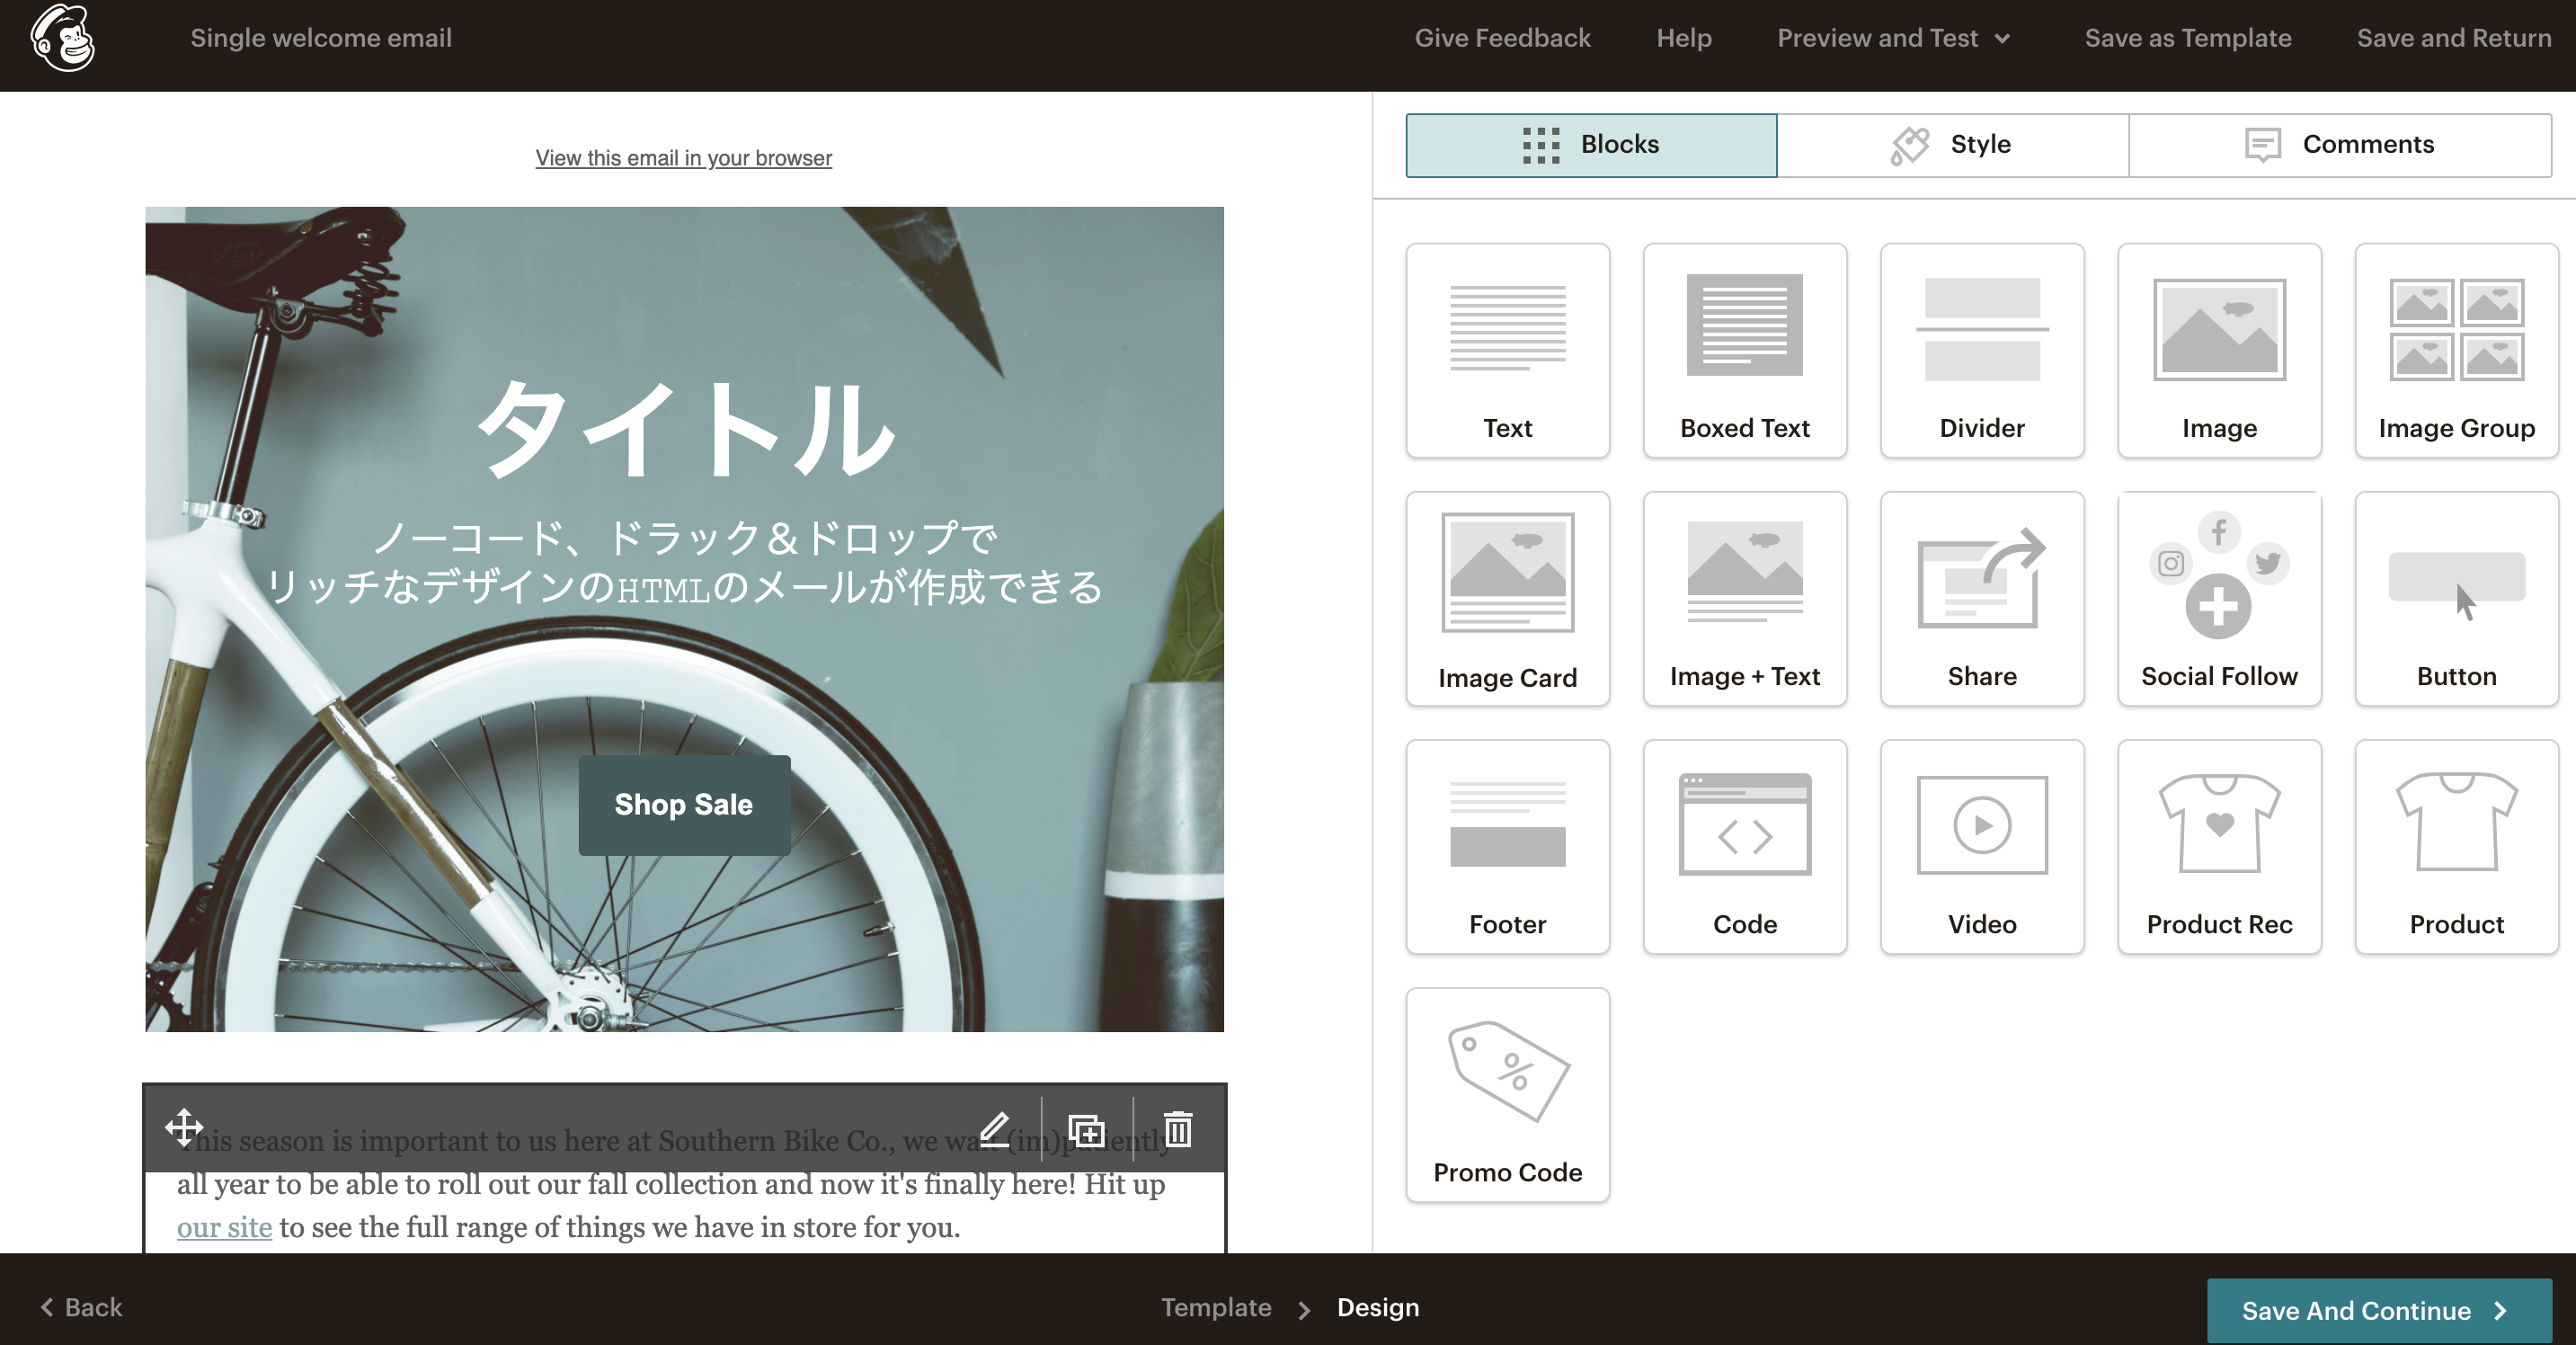
Task: Open the Preview and Test dropdown
Action: tap(1892, 38)
